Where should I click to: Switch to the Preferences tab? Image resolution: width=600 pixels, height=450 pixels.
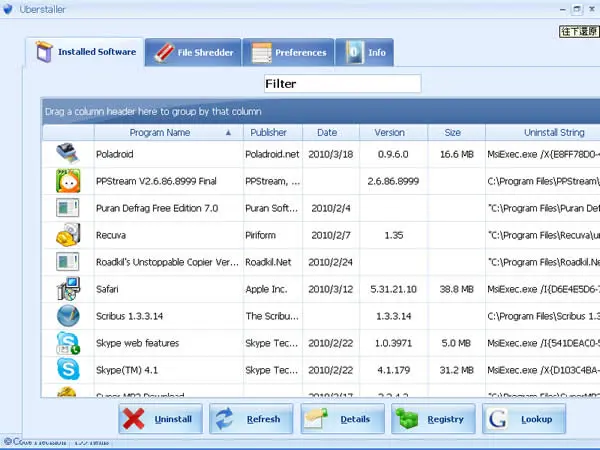[x=289, y=52]
